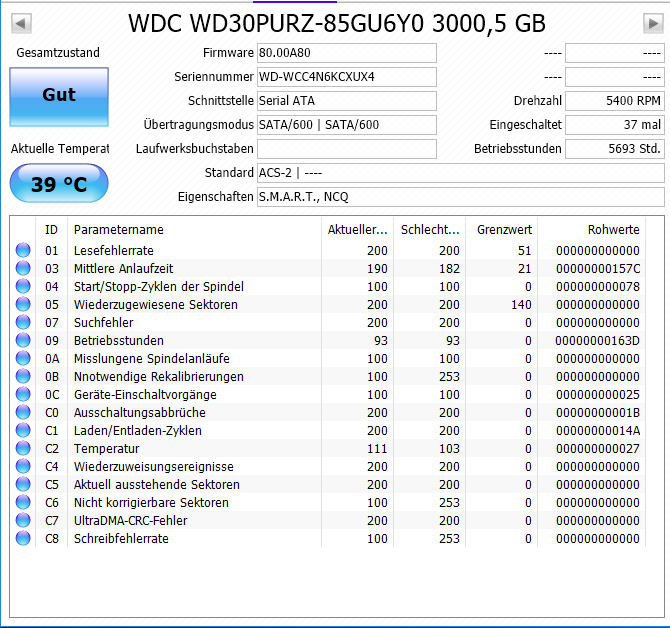Click the Rohwerte column header
670x628 pixels.
click(592, 230)
